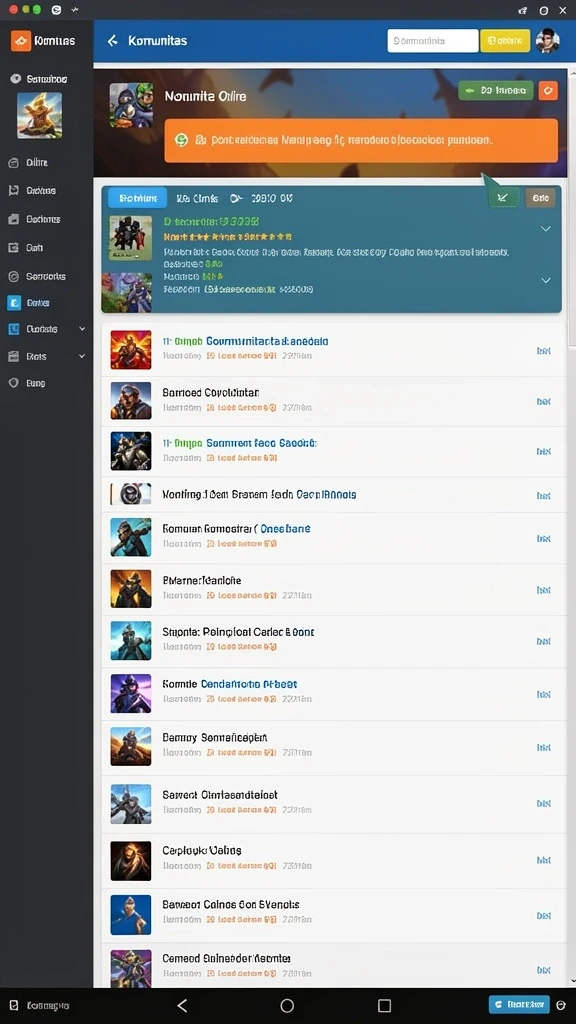Expand the second teal panel entry chevron
This screenshot has width=576, height=1024.
point(545,280)
